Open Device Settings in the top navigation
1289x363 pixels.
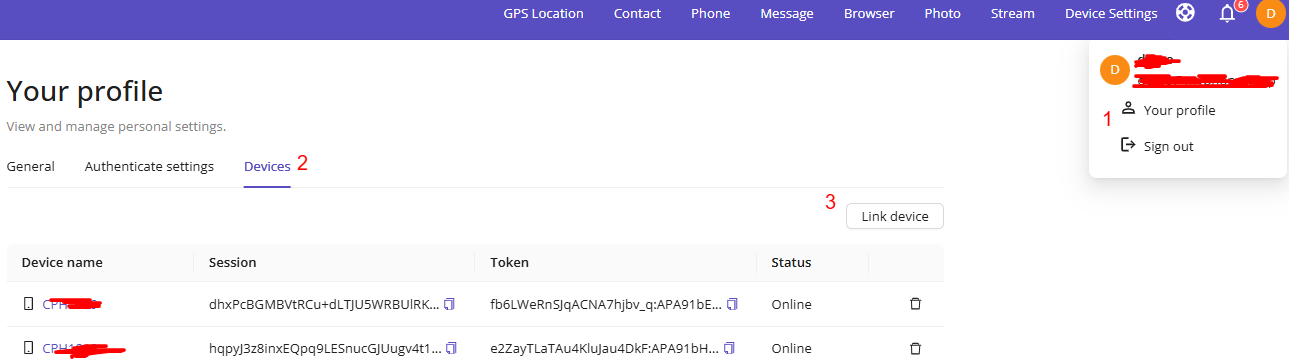1111,14
